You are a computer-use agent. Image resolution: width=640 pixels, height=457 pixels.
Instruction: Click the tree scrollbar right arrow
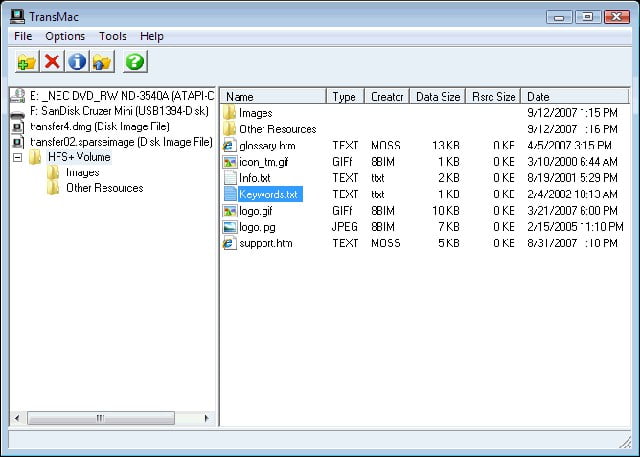coord(206,418)
